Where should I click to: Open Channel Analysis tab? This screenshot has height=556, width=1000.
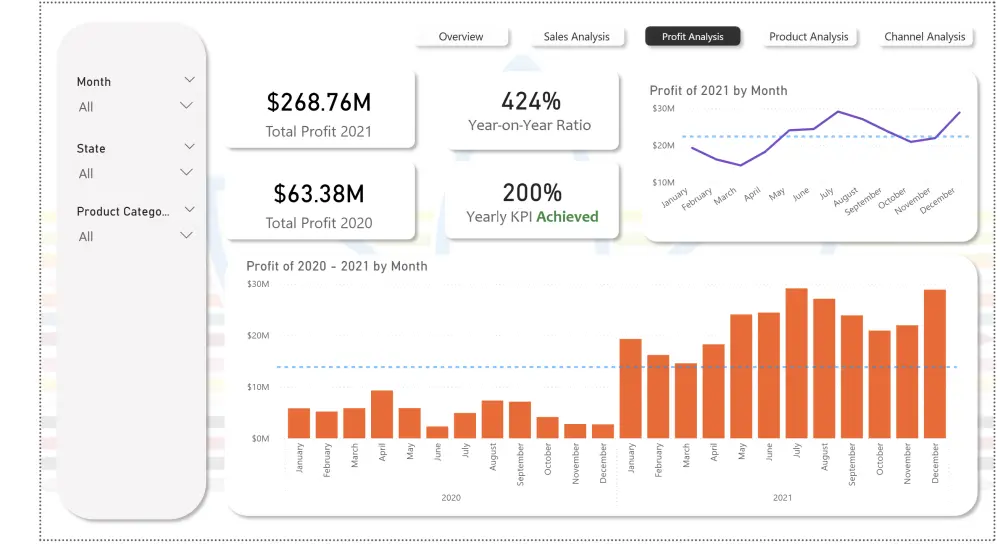click(x=925, y=36)
